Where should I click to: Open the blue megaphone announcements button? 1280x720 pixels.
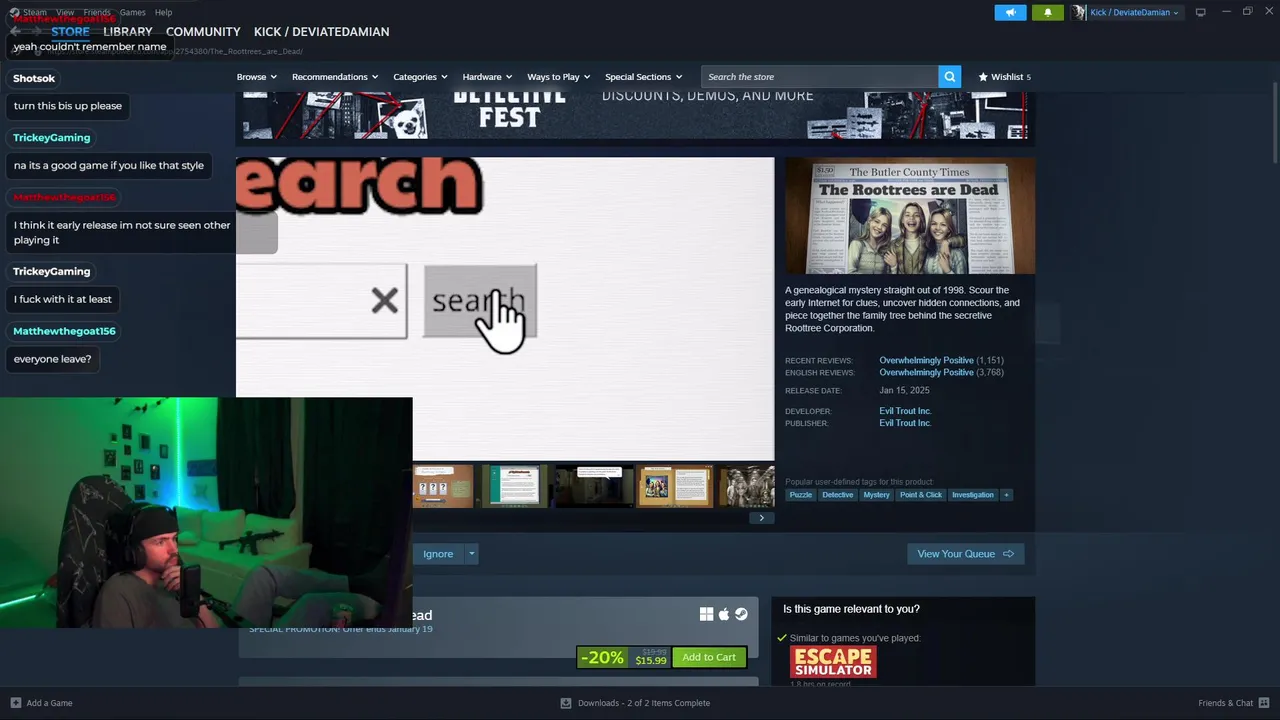coord(1010,12)
